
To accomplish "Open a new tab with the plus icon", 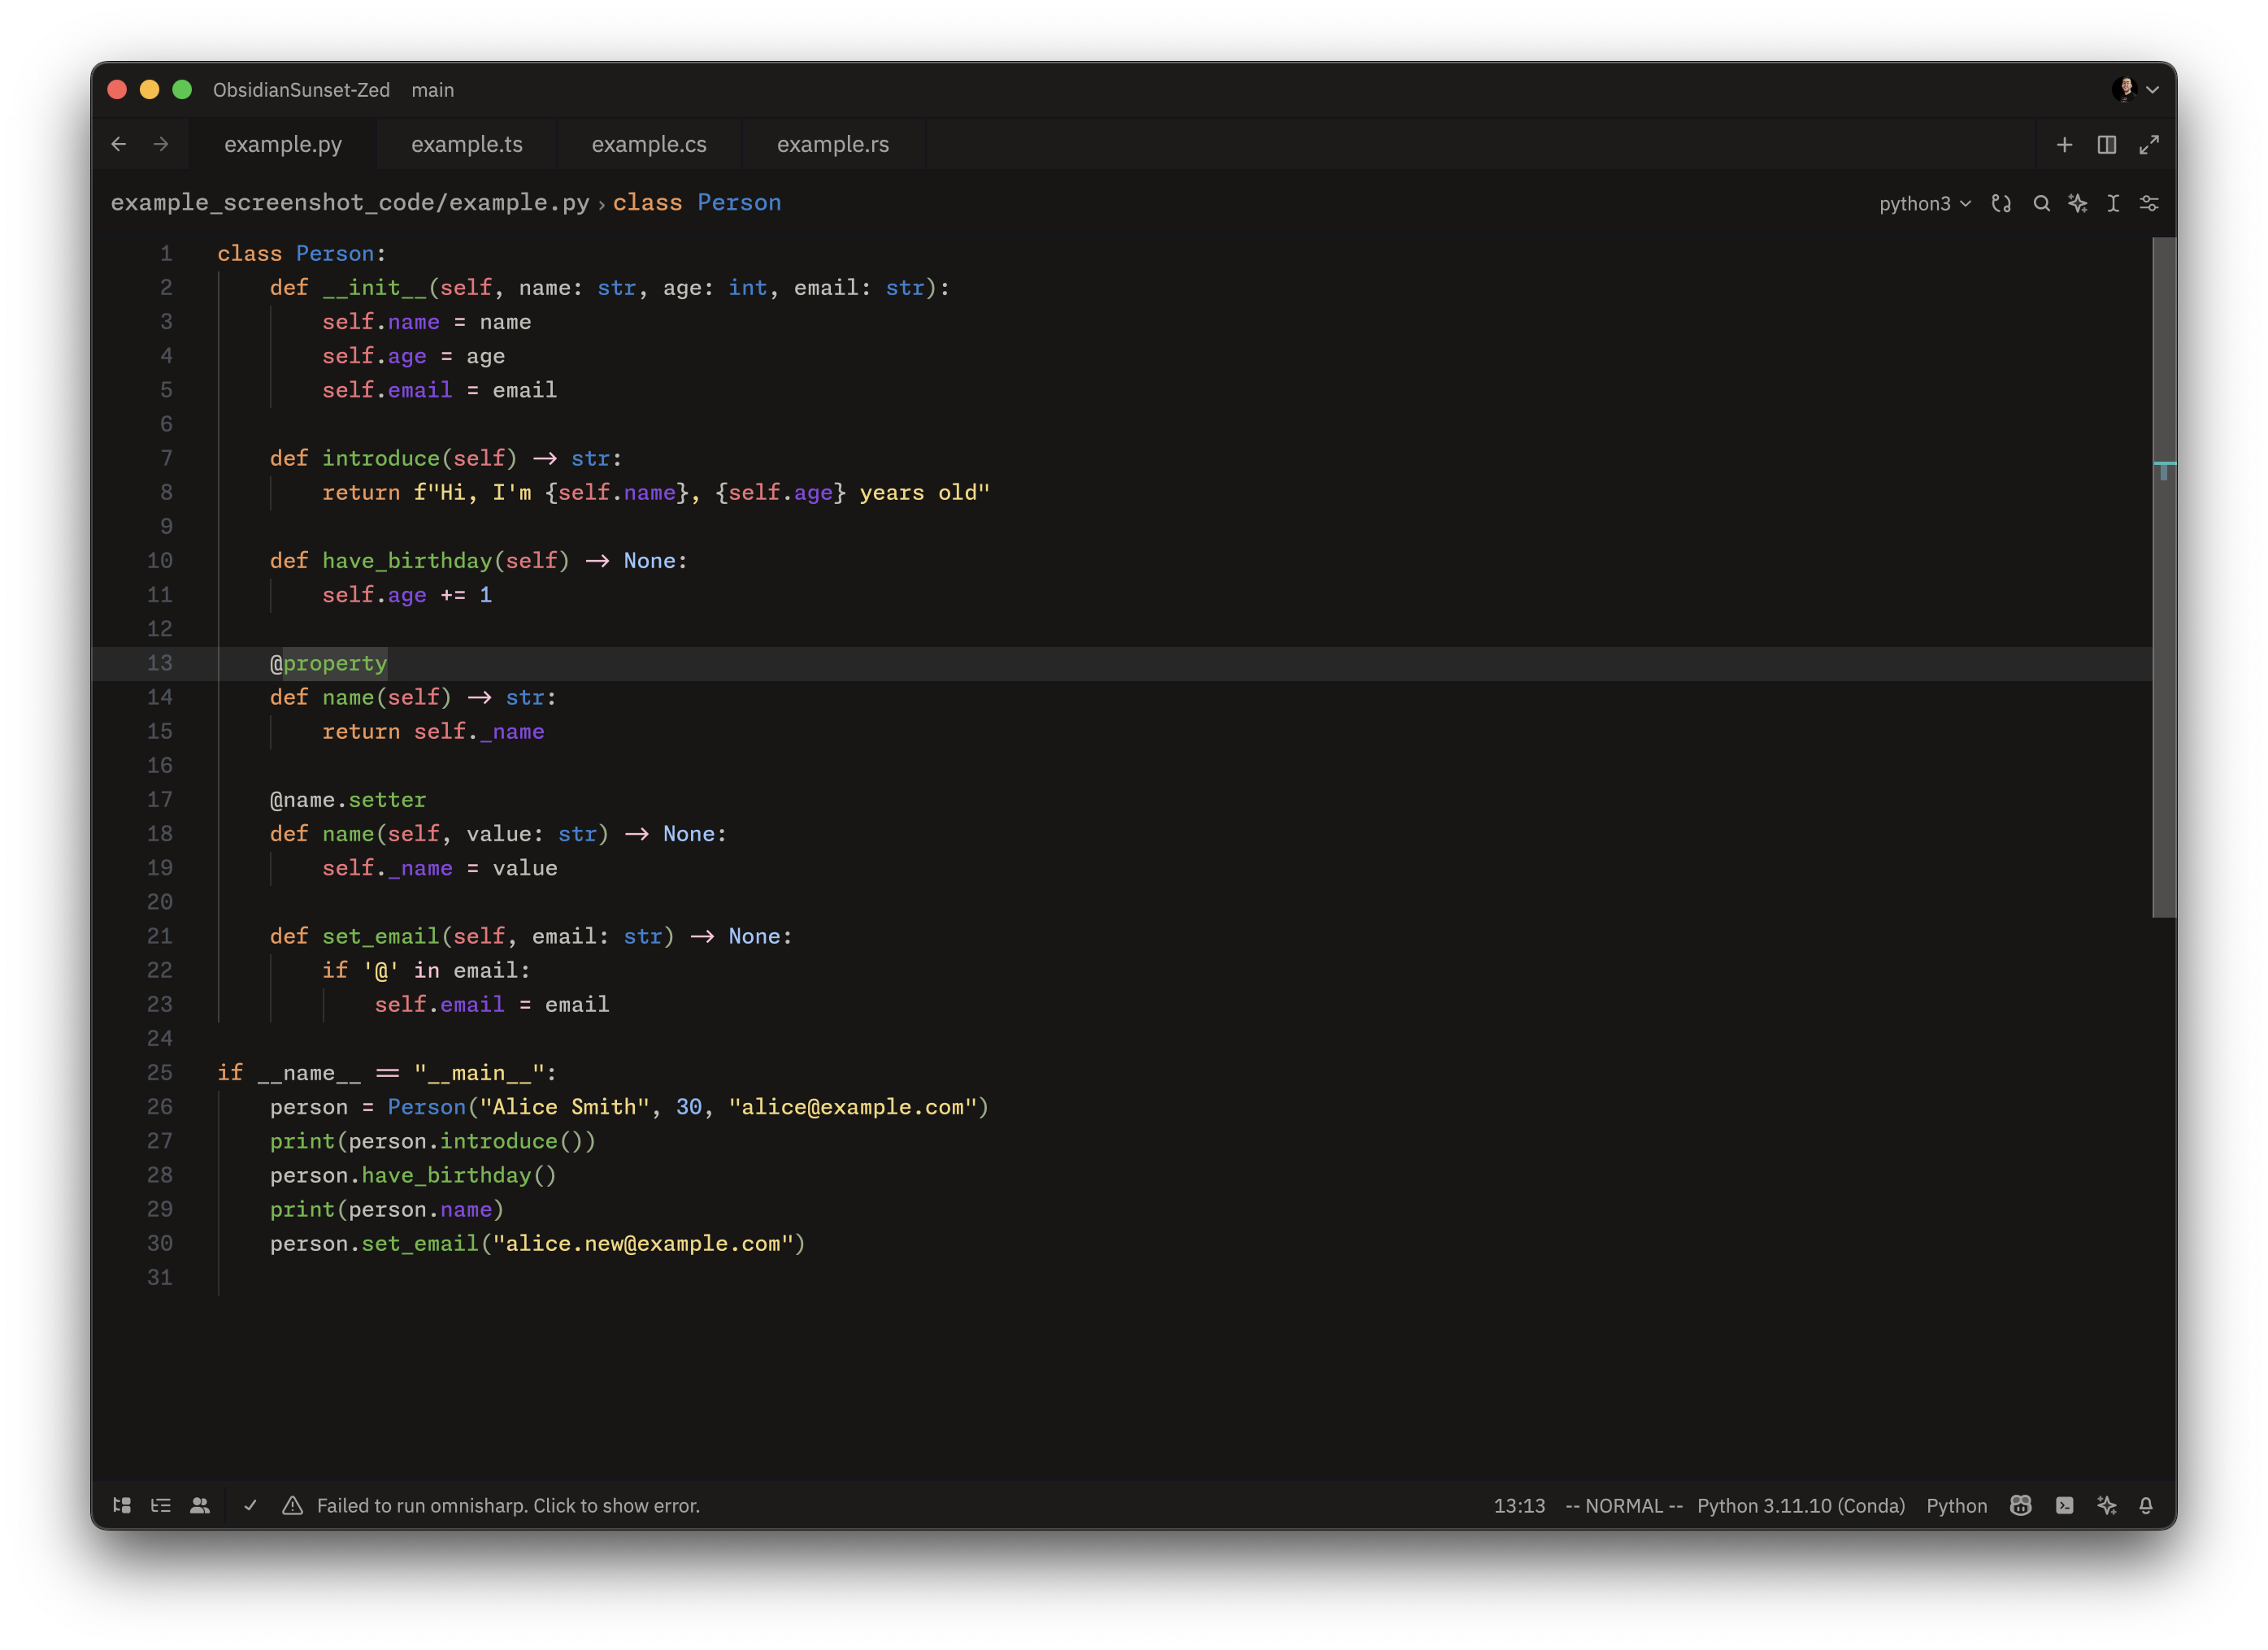I will [x=2064, y=145].
